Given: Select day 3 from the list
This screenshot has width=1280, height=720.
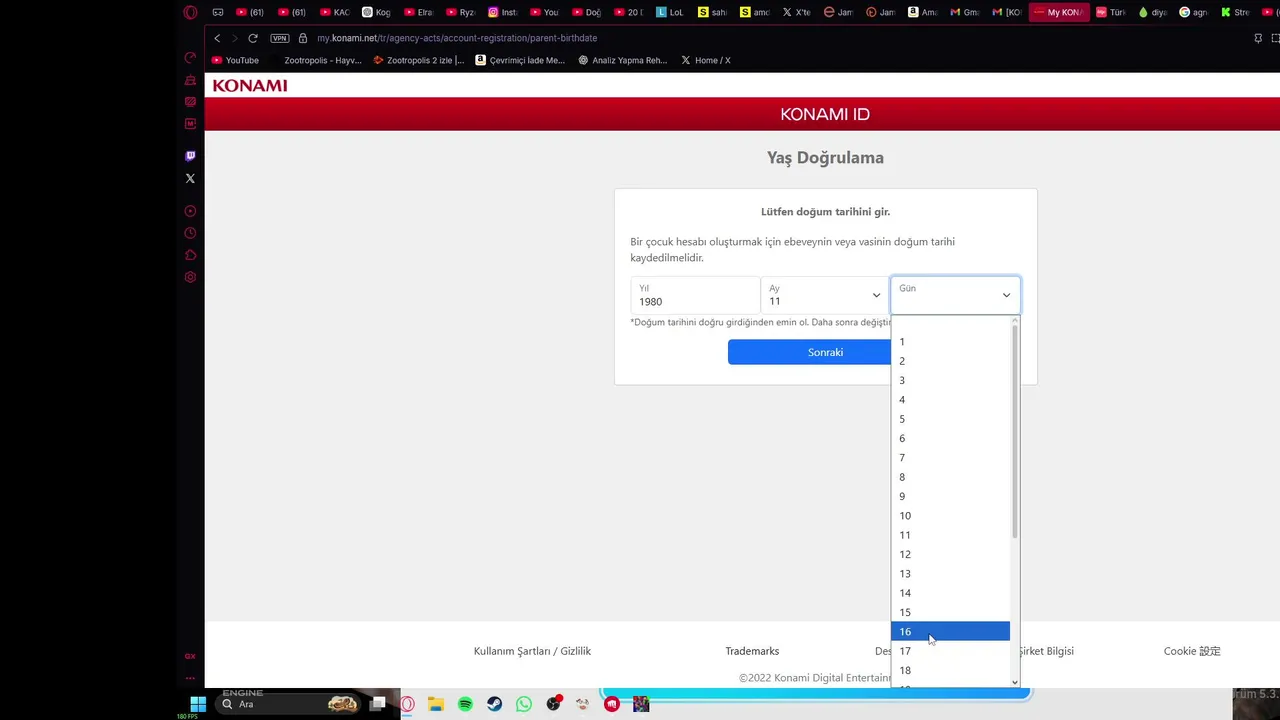Looking at the screenshot, I should point(950,380).
